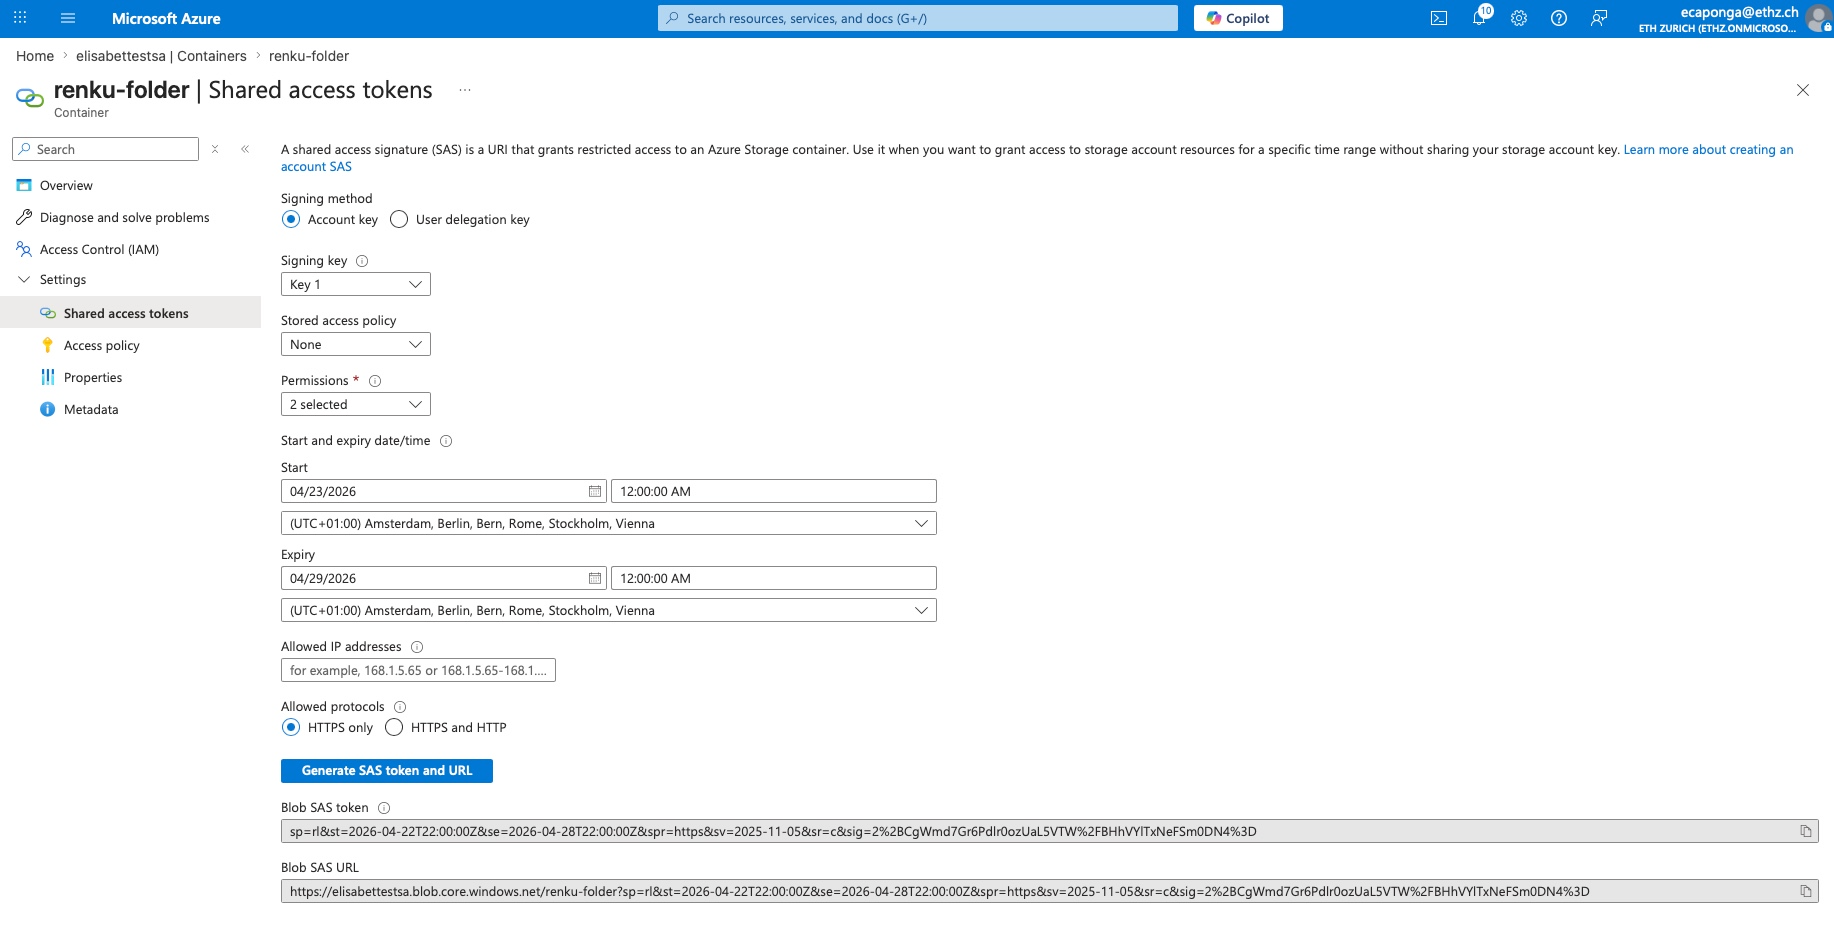Open the Feedback icon in header
Image resolution: width=1834 pixels, height=929 pixels.
click(x=1599, y=18)
